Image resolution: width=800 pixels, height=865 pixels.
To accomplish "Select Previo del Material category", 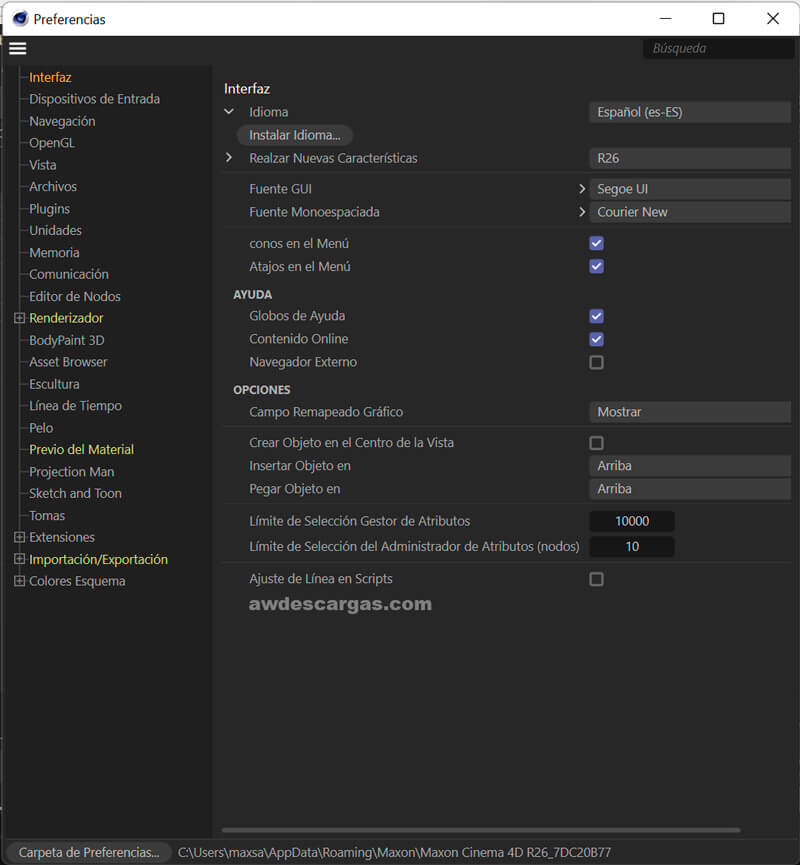I will point(82,450).
